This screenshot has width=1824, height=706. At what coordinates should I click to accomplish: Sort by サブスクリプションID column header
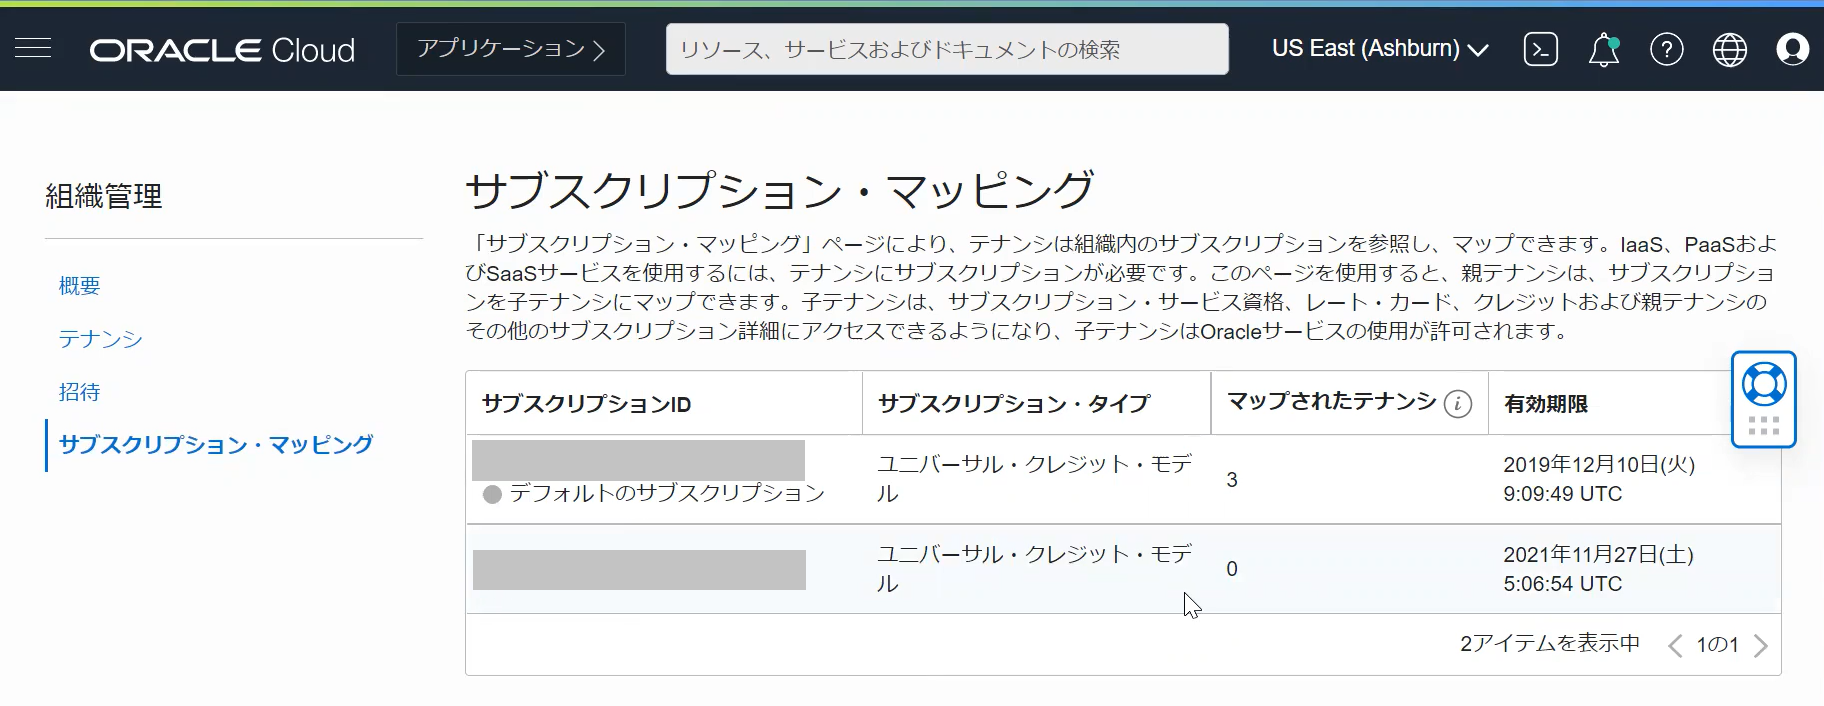586,404
